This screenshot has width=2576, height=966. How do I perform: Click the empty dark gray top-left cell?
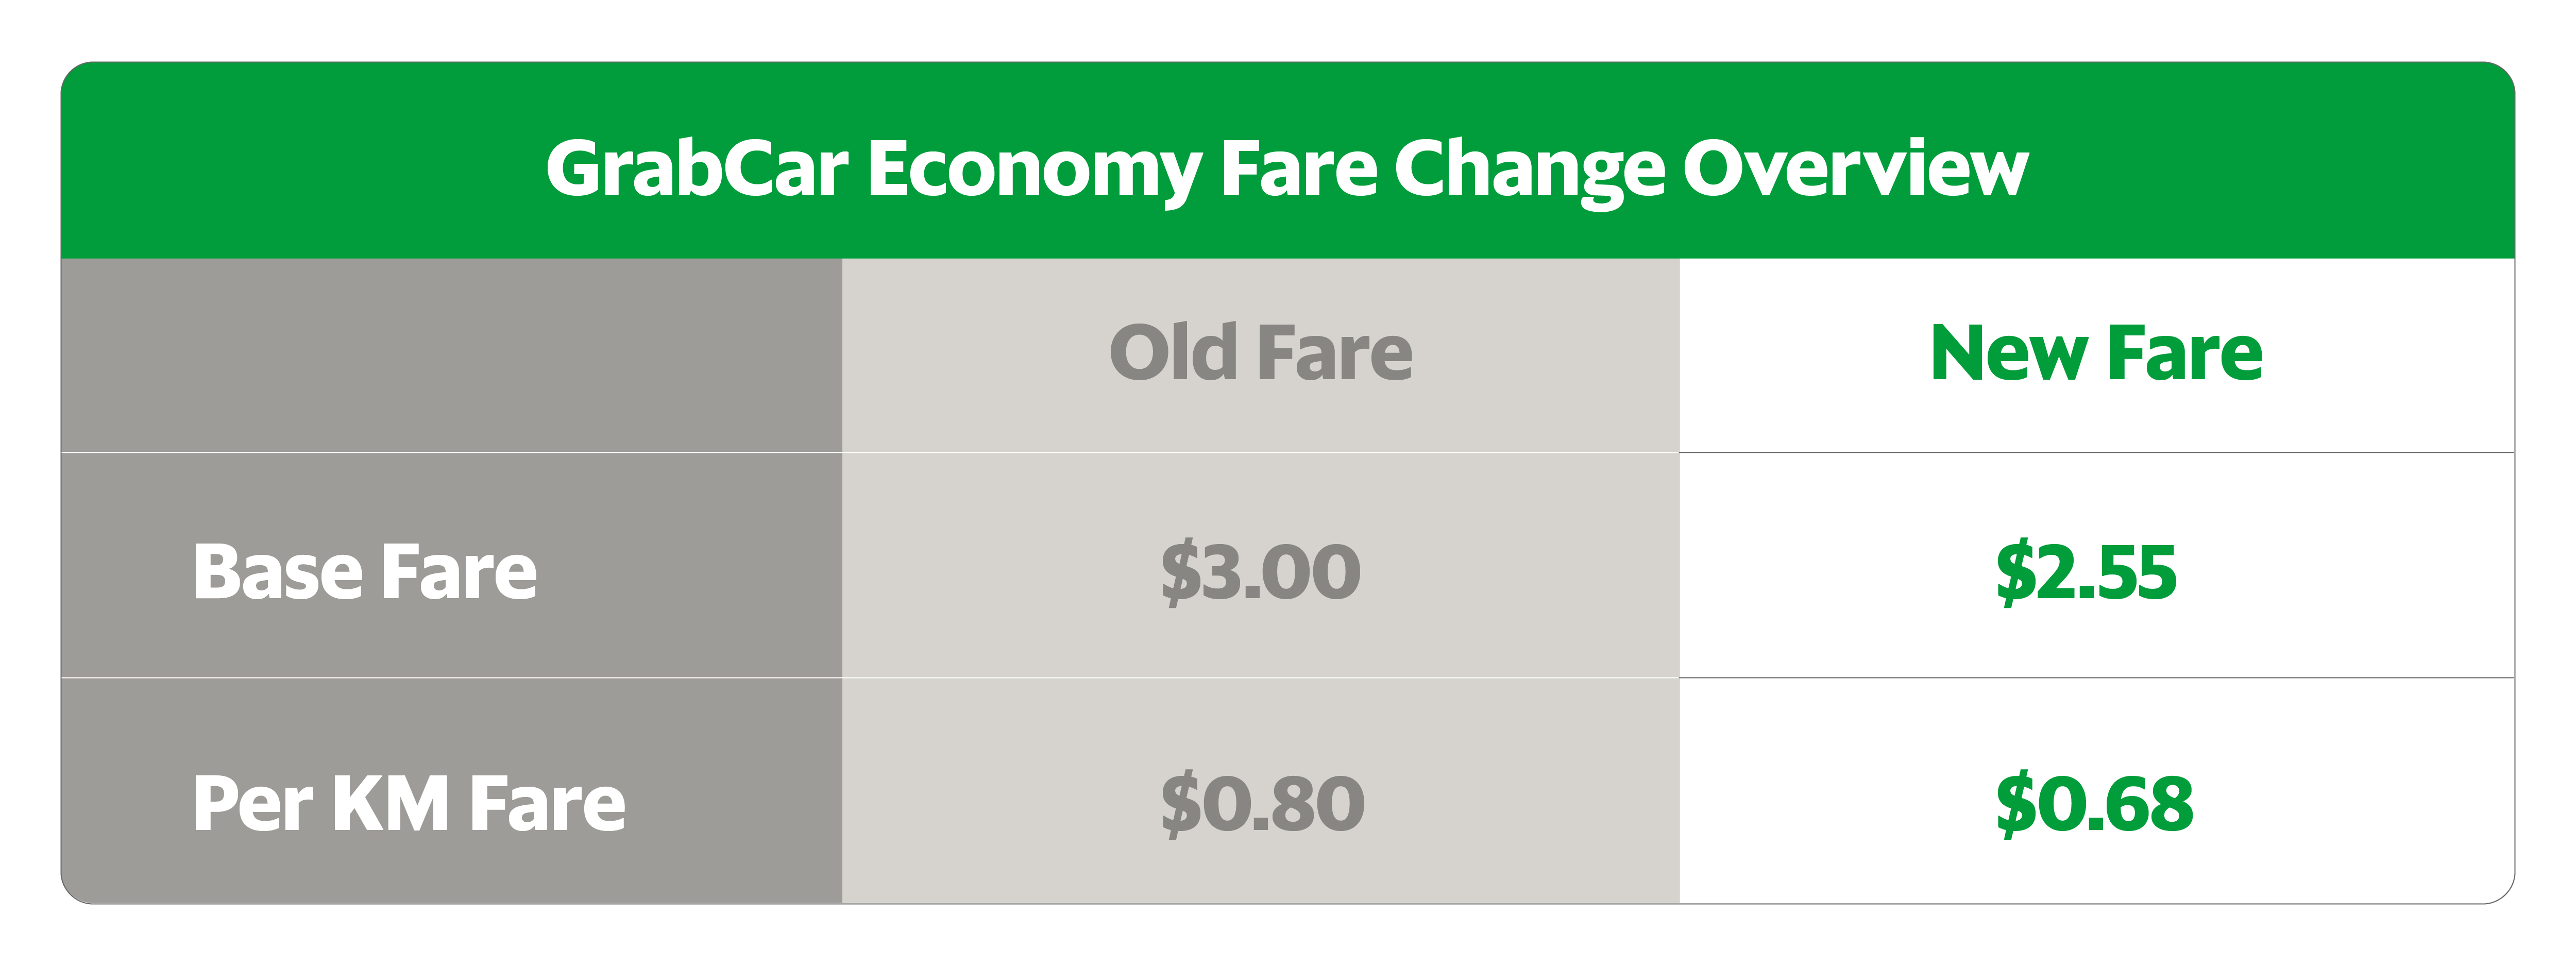451,355
